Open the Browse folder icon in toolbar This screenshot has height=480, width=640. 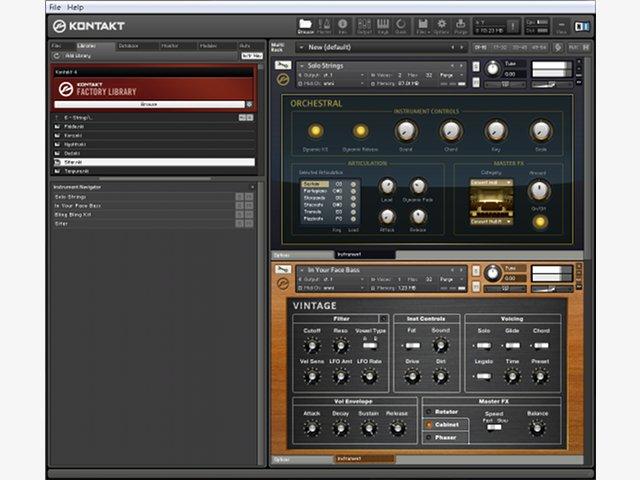[x=305, y=24]
